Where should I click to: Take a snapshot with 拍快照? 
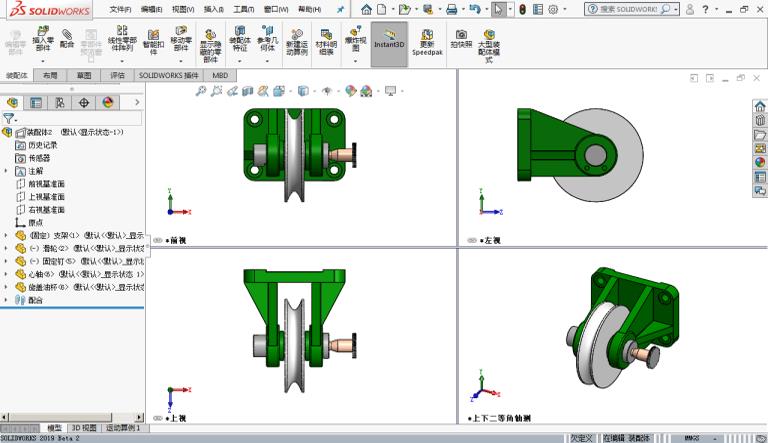[461, 39]
